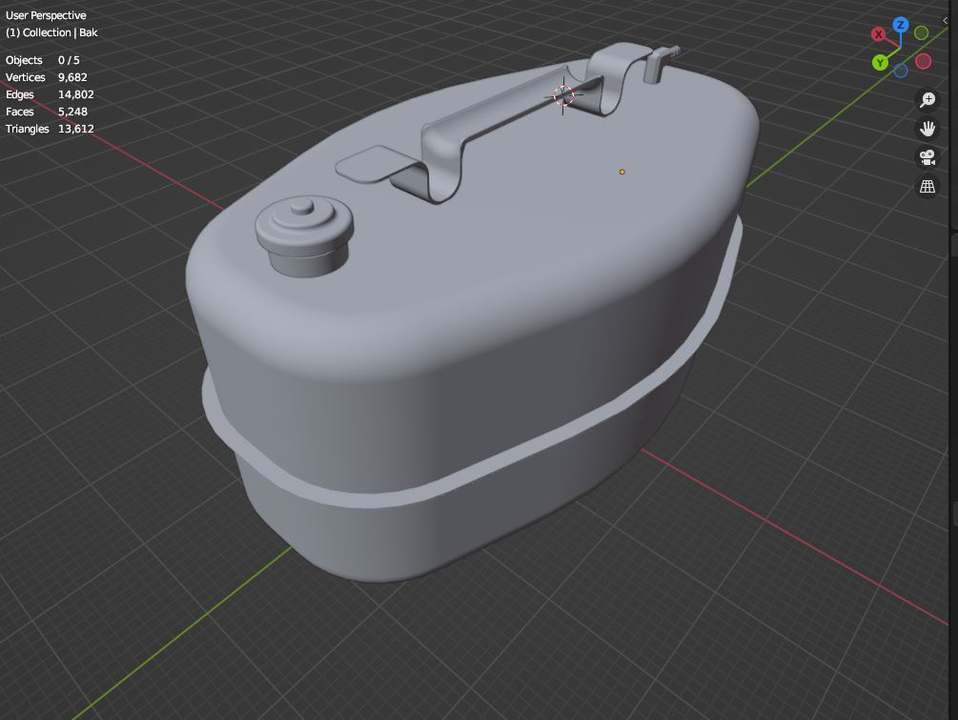Click the "(1) Collection | Bak" text

(52, 32)
